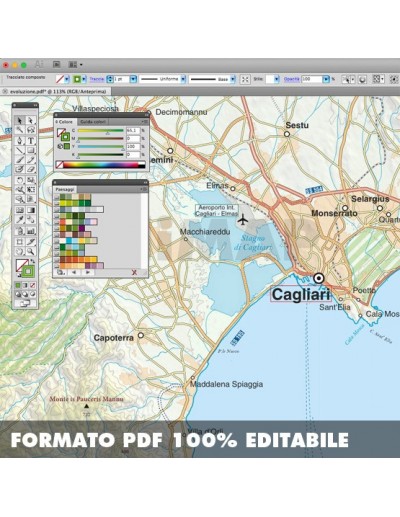Select the Column Graph tool
This screenshot has width=400, height=517.
(30, 230)
